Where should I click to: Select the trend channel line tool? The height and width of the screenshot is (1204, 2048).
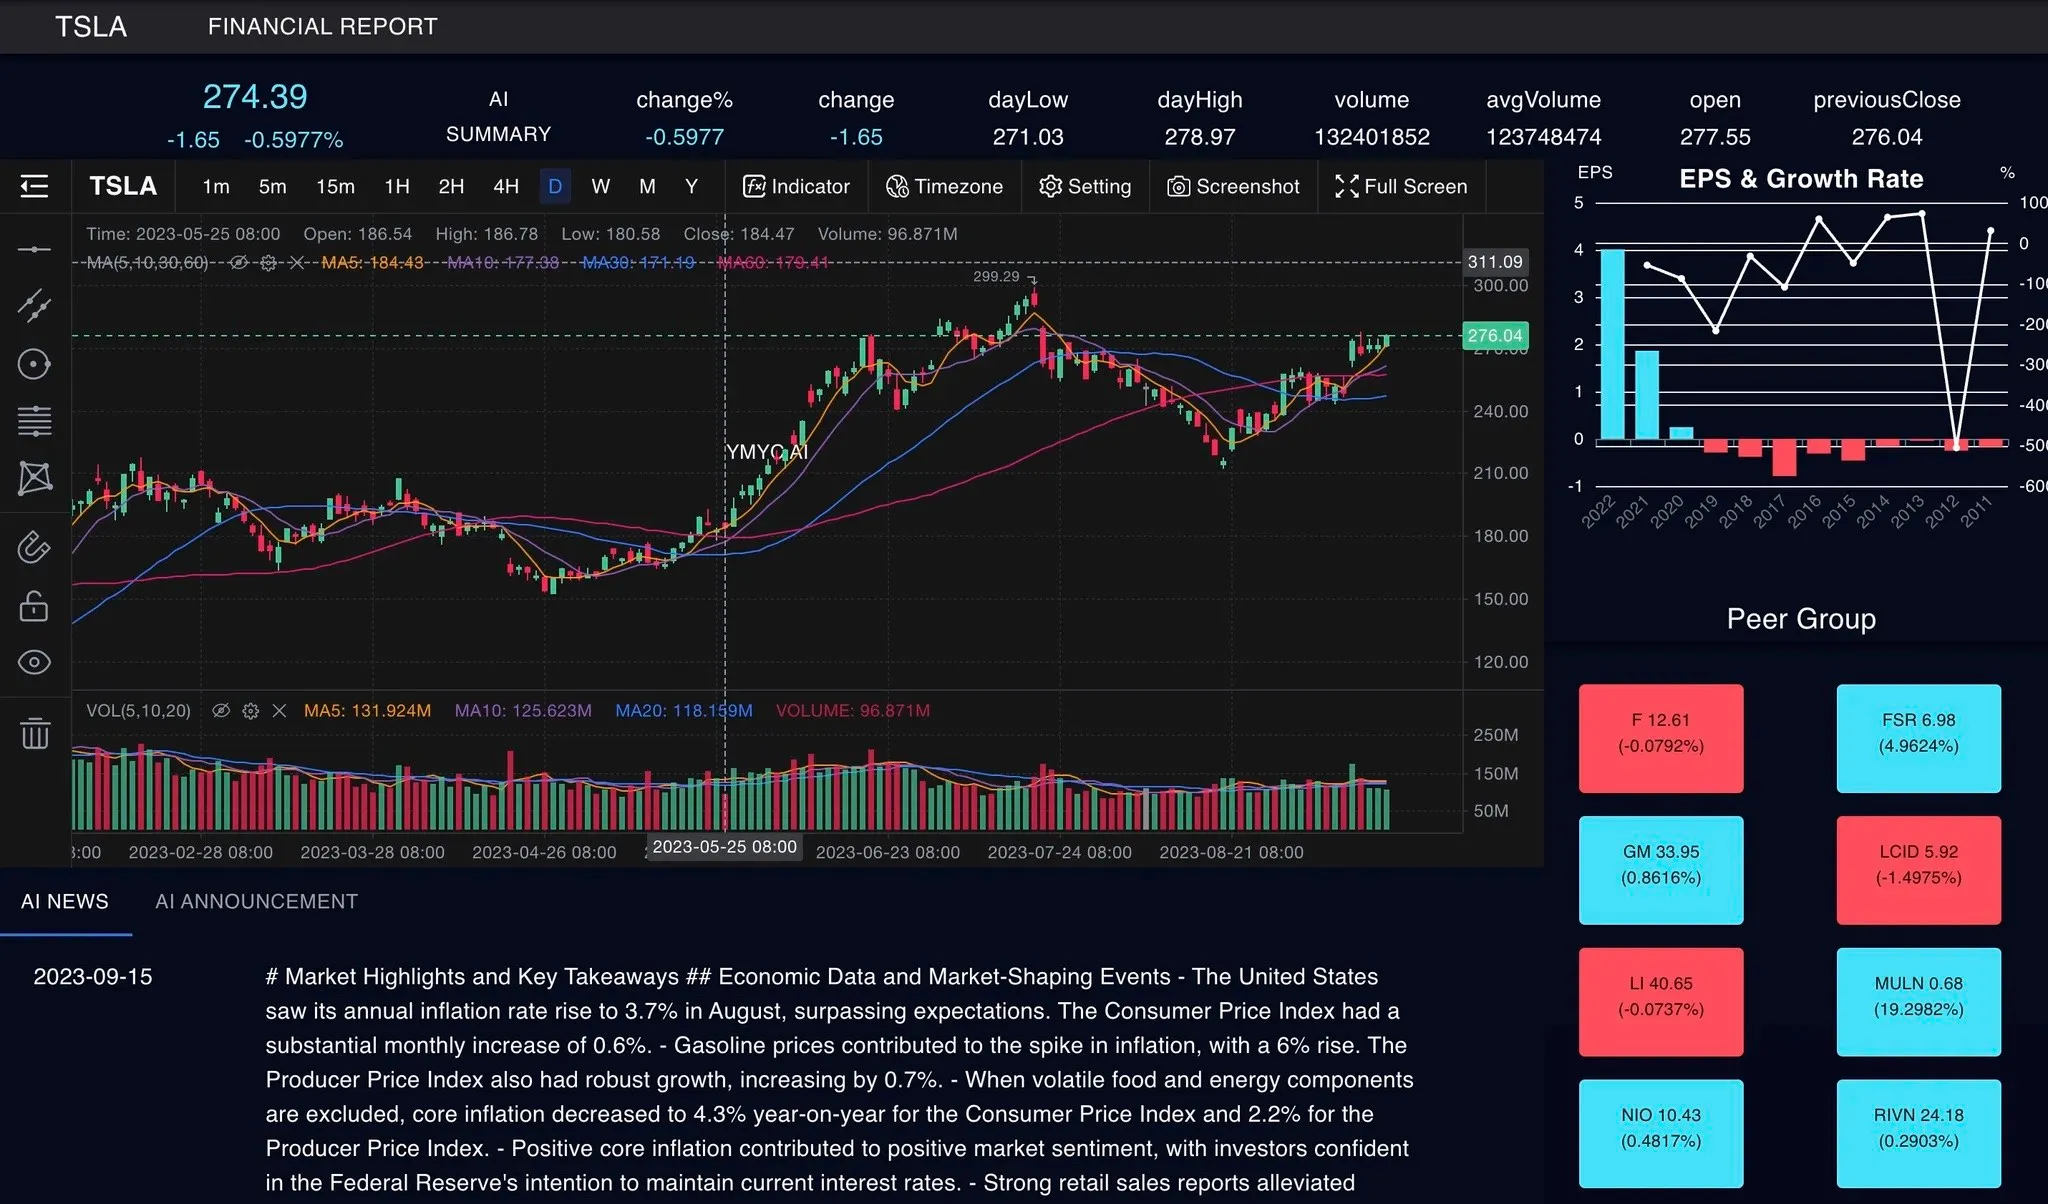pos(34,306)
